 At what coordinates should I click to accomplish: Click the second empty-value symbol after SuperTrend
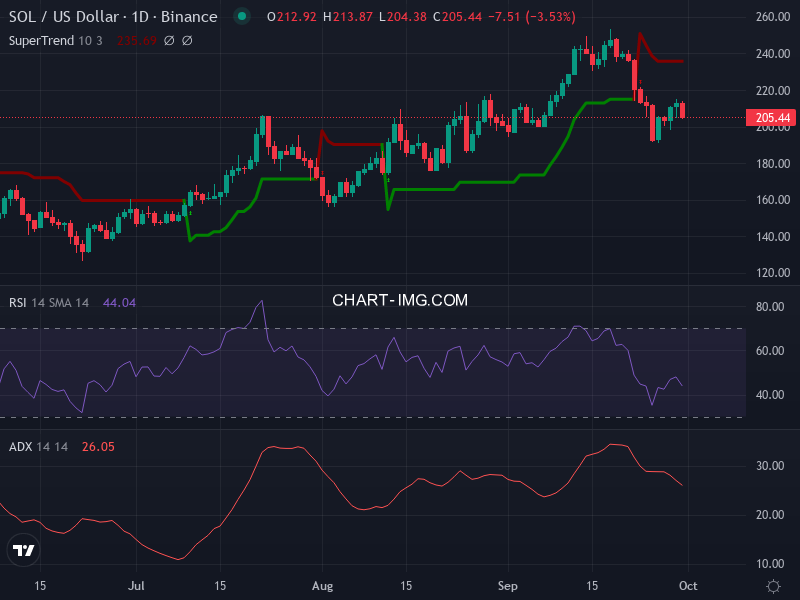pos(187,40)
